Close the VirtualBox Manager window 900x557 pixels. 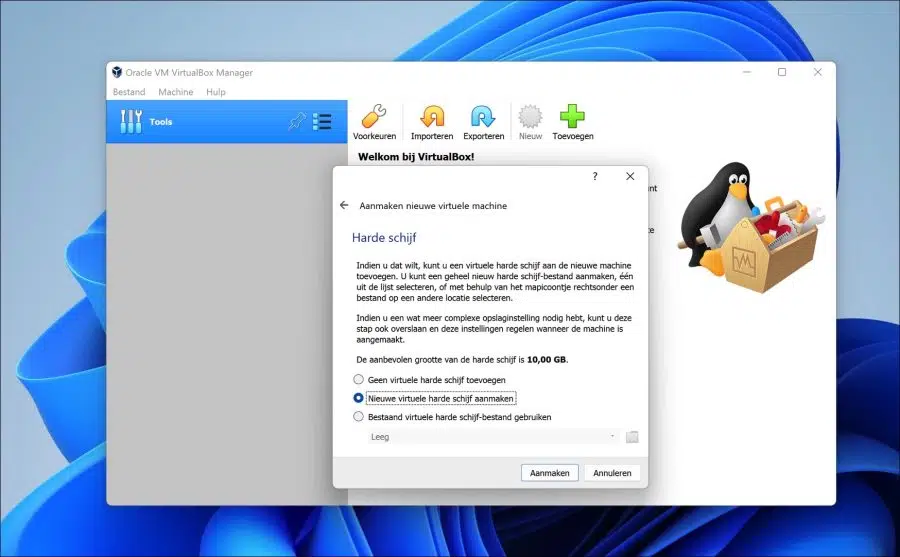[x=817, y=72]
